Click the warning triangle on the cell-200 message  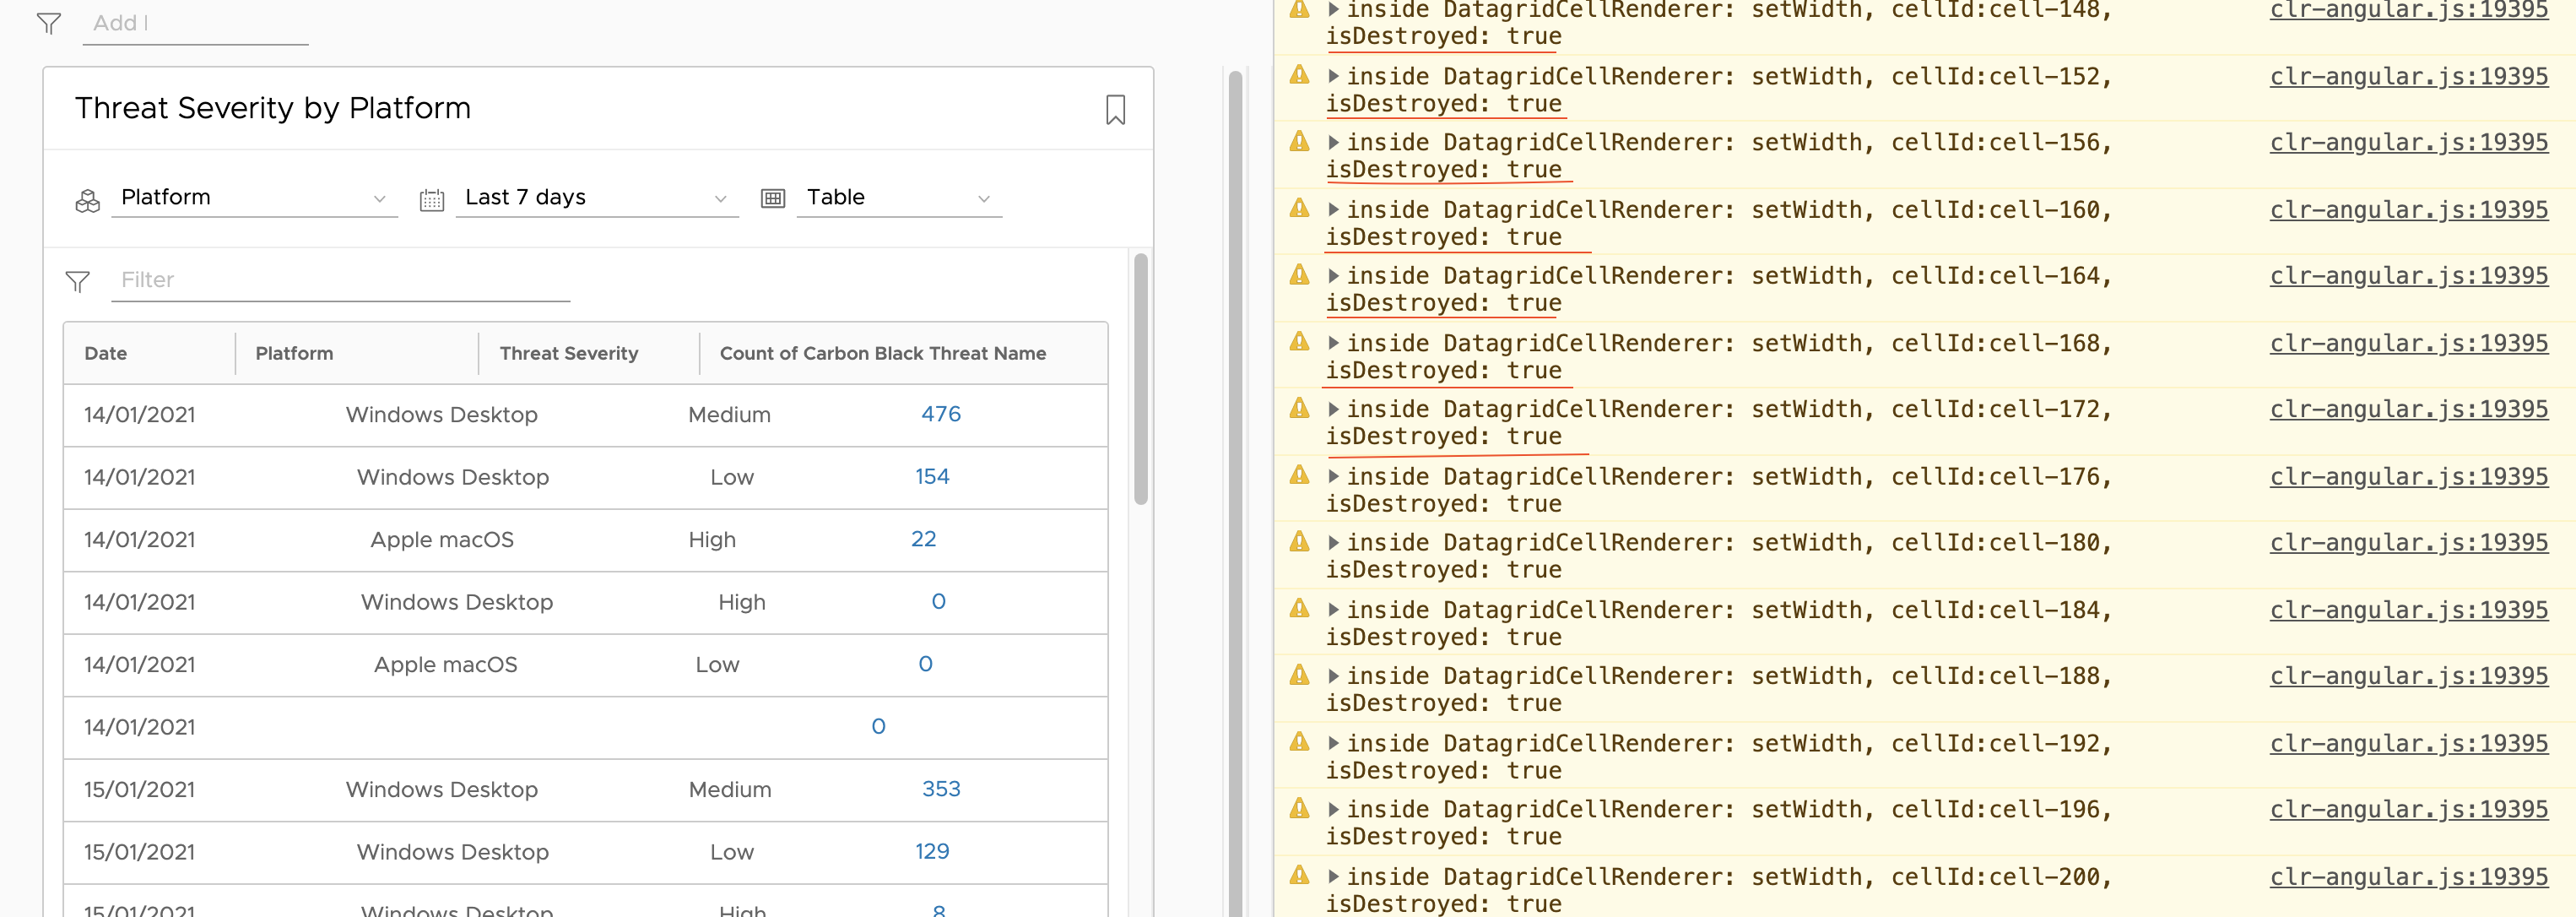pos(1298,875)
